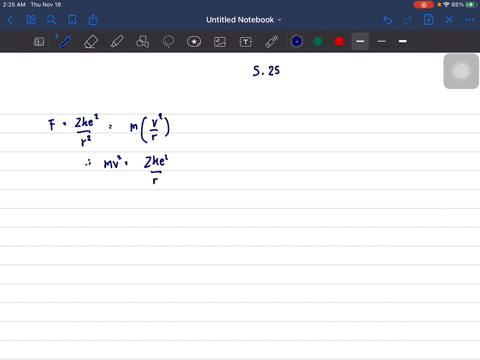The height and width of the screenshot is (360, 480).
Task: Bookmark this page
Action: [x=72, y=20]
